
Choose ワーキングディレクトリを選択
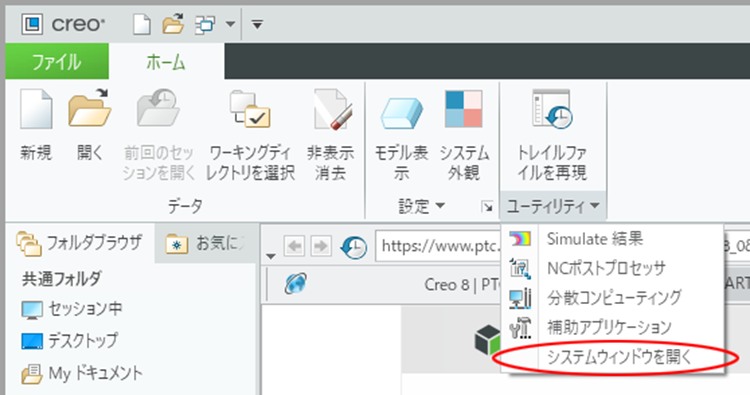250,135
